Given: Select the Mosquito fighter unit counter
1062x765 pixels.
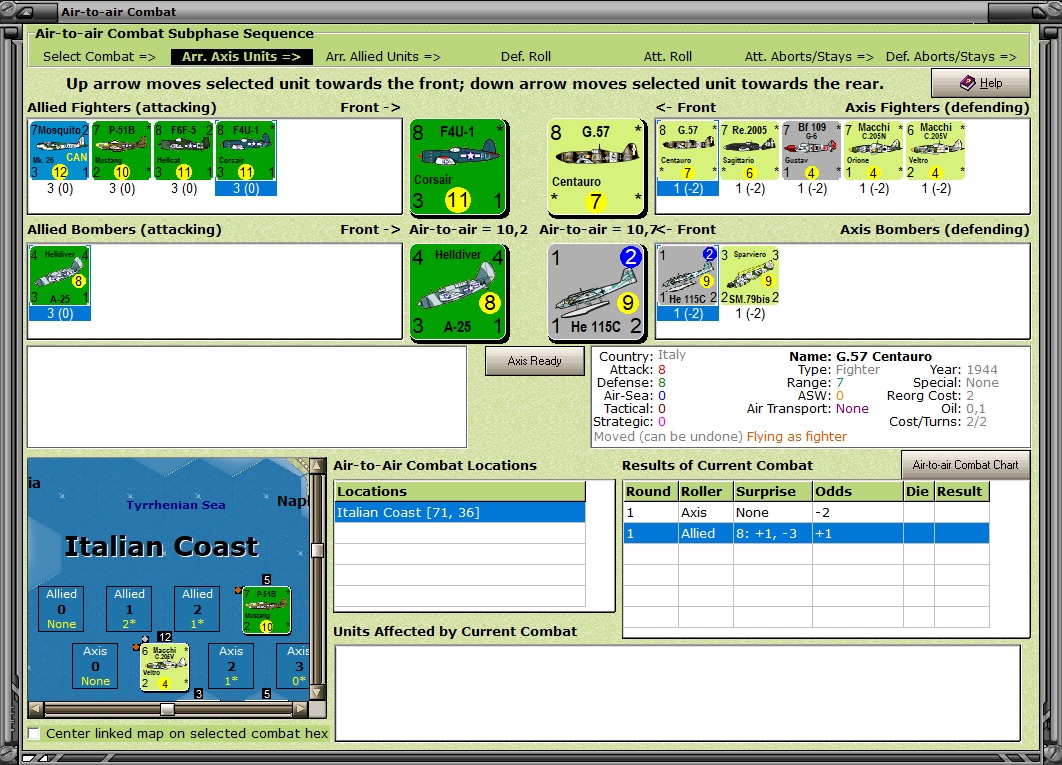Looking at the screenshot, I should [x=60, y=150].
